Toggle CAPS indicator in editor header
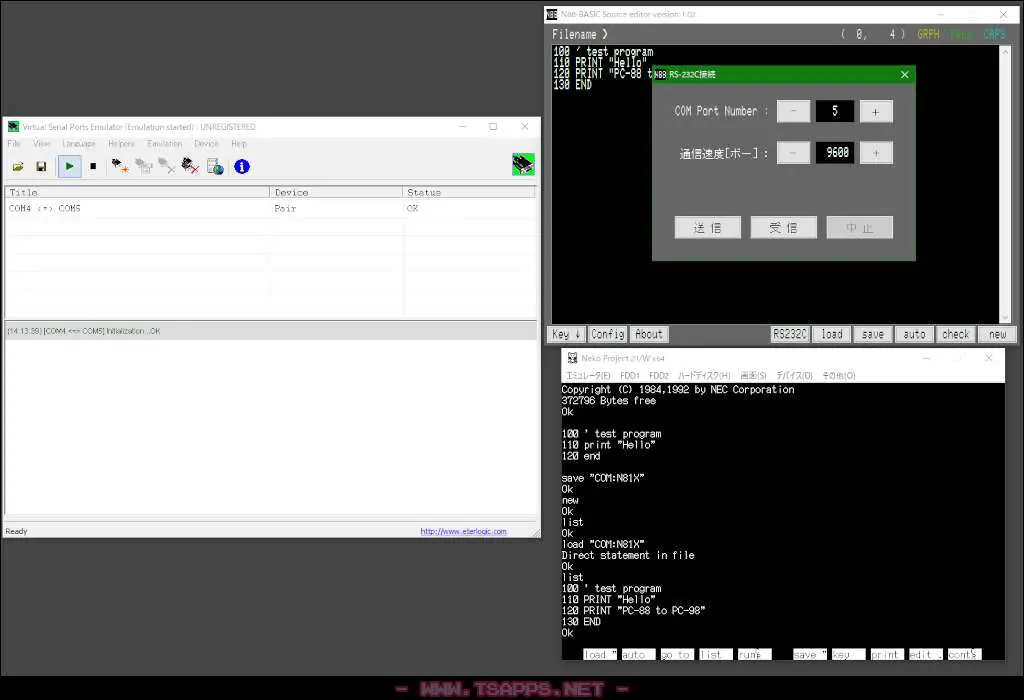Viewport: 1024px width, 700px height. click(x=995, y=34)
